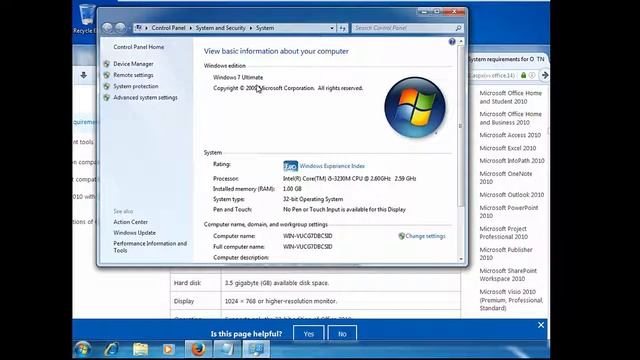Open the Microsoft OneNote 2010 link
640x360 pixels.
click(506, 178)
